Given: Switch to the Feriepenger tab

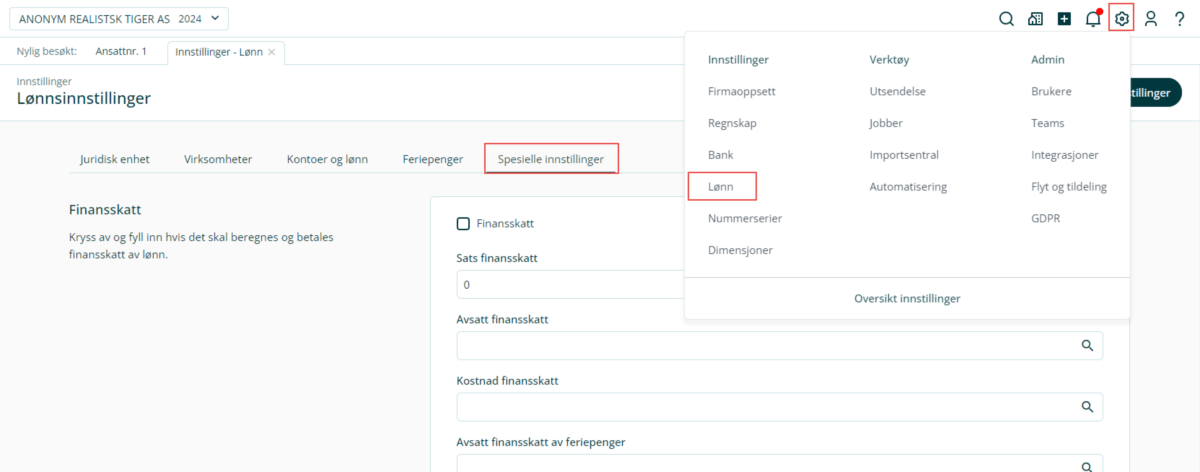Looking at the screenshot, I should tap(432, 159).
